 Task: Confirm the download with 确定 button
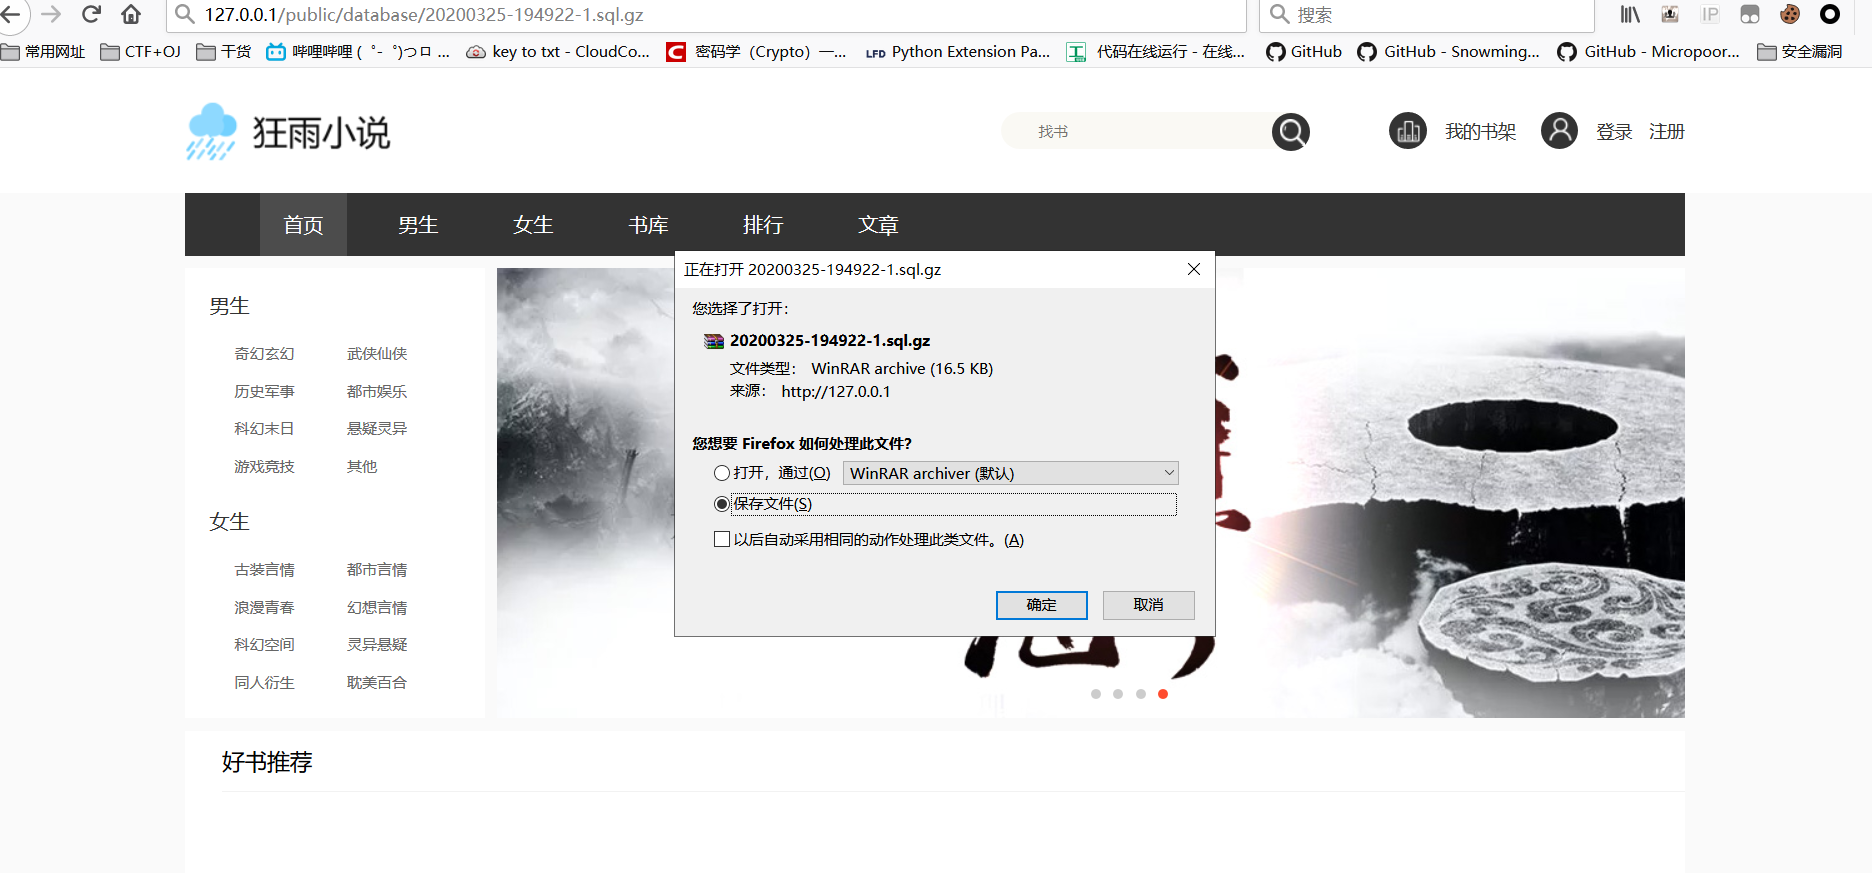coord(1041,605)
